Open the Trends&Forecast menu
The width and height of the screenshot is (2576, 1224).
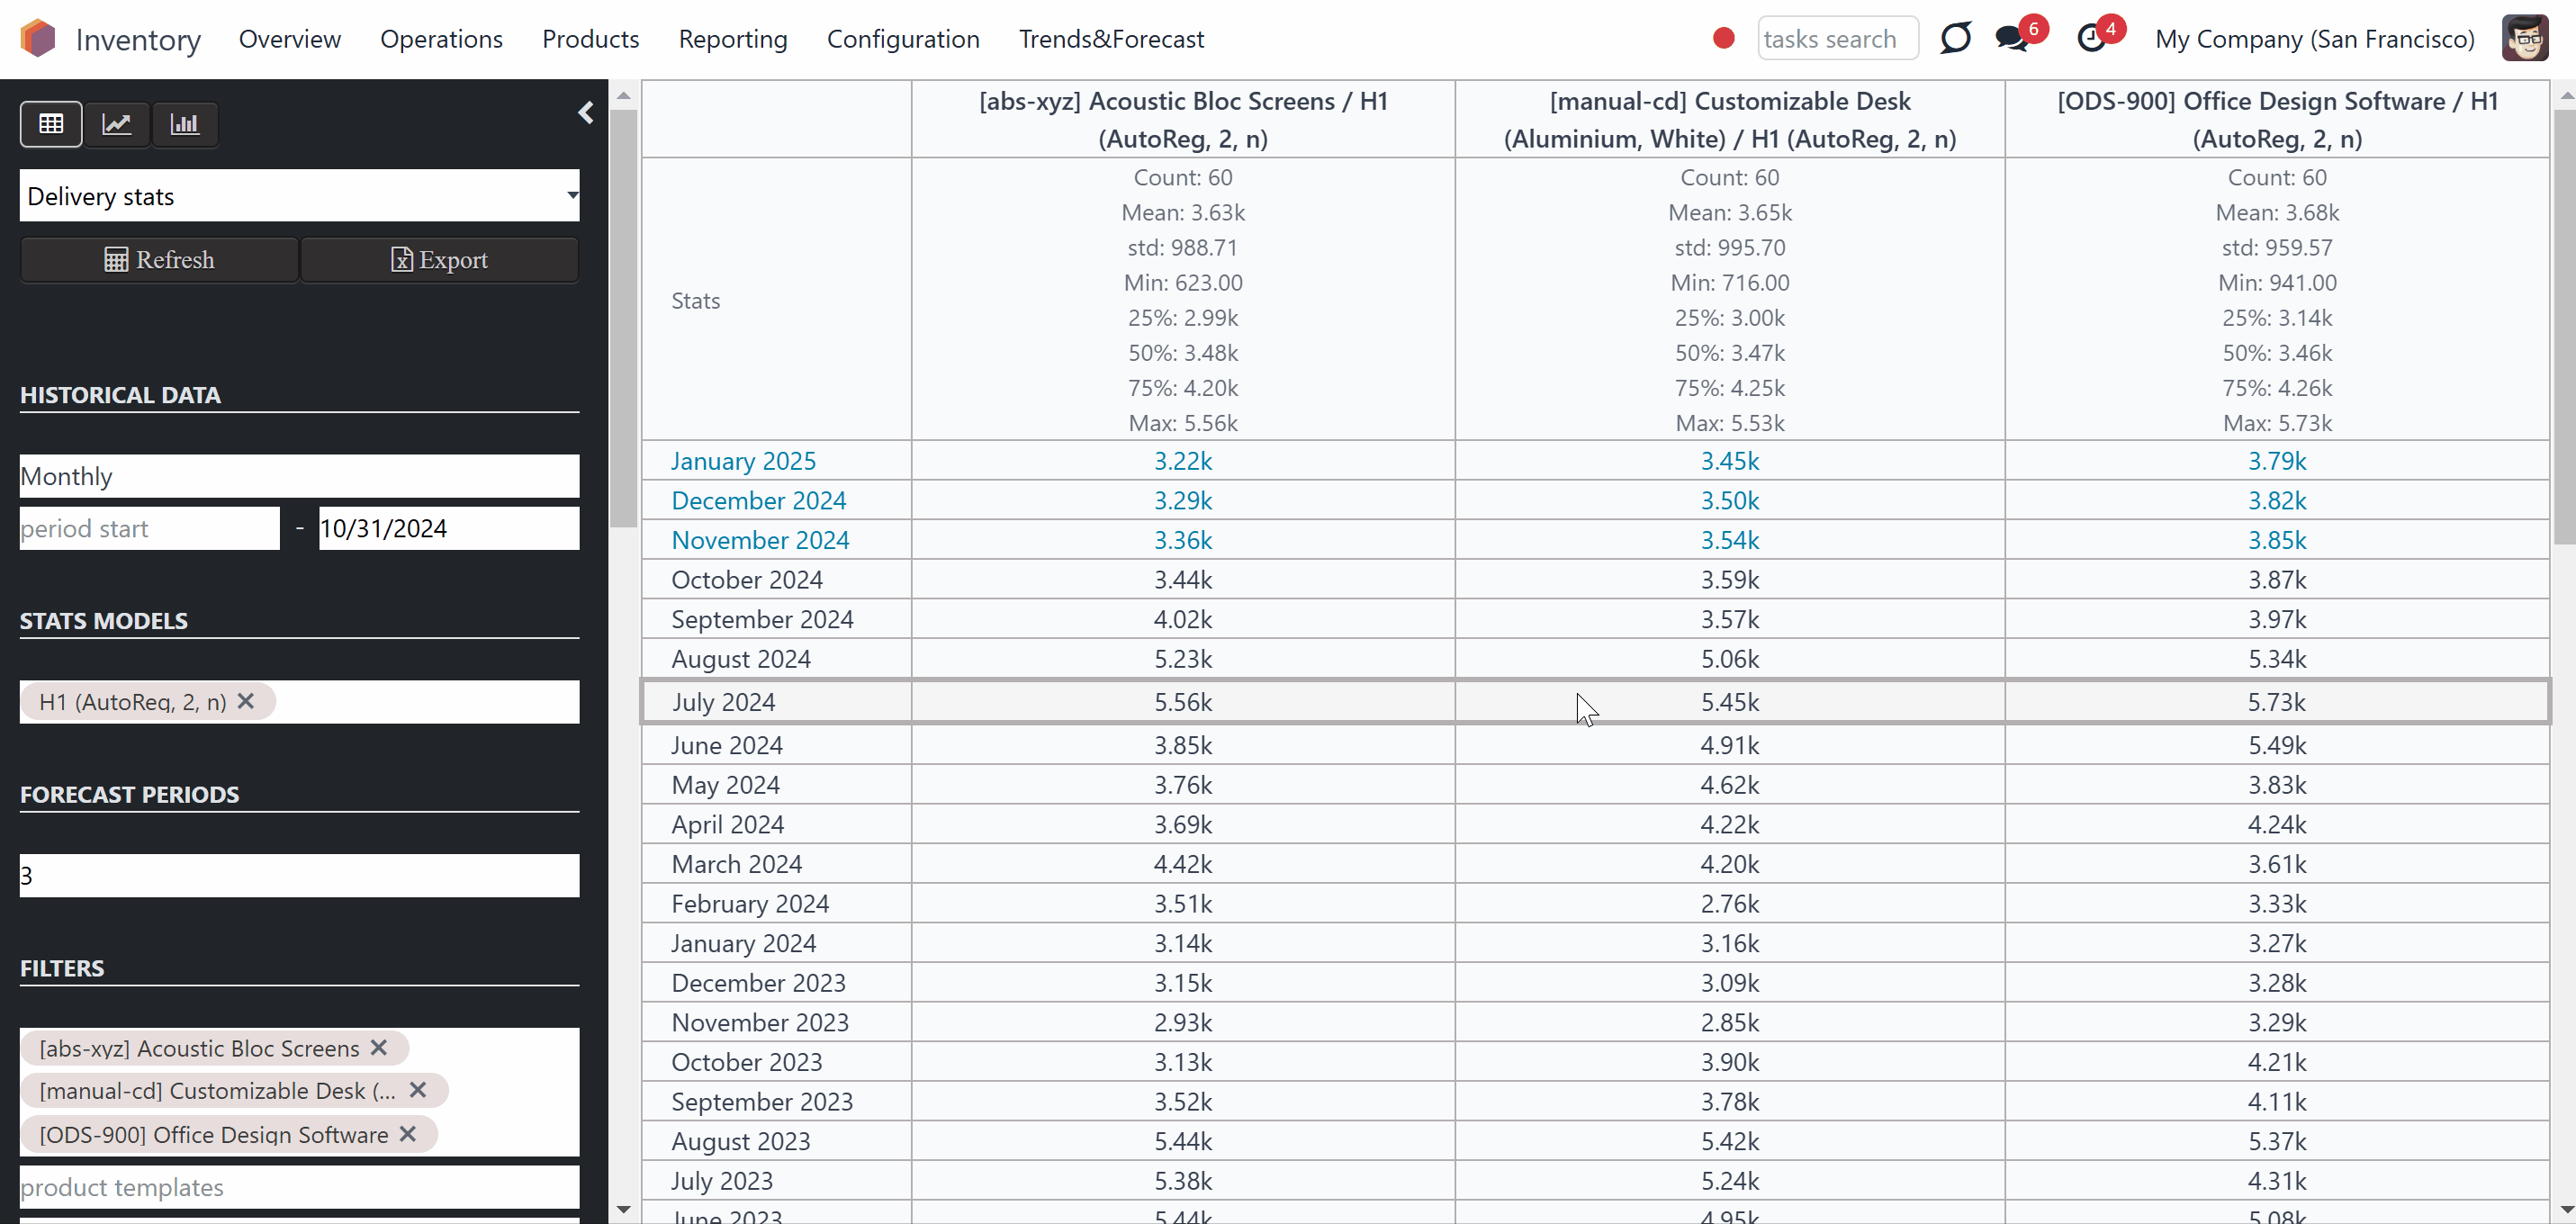click(x=1111, y=39)
